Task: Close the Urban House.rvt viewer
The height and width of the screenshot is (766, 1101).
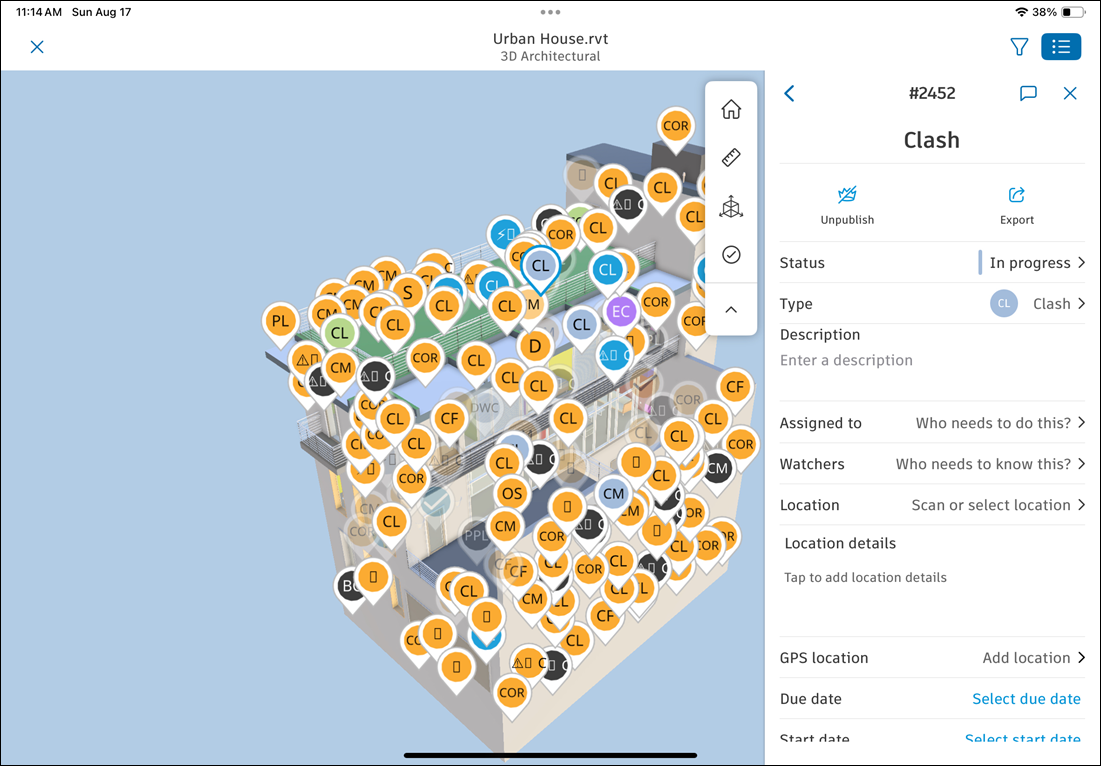Action: point(37,47)
